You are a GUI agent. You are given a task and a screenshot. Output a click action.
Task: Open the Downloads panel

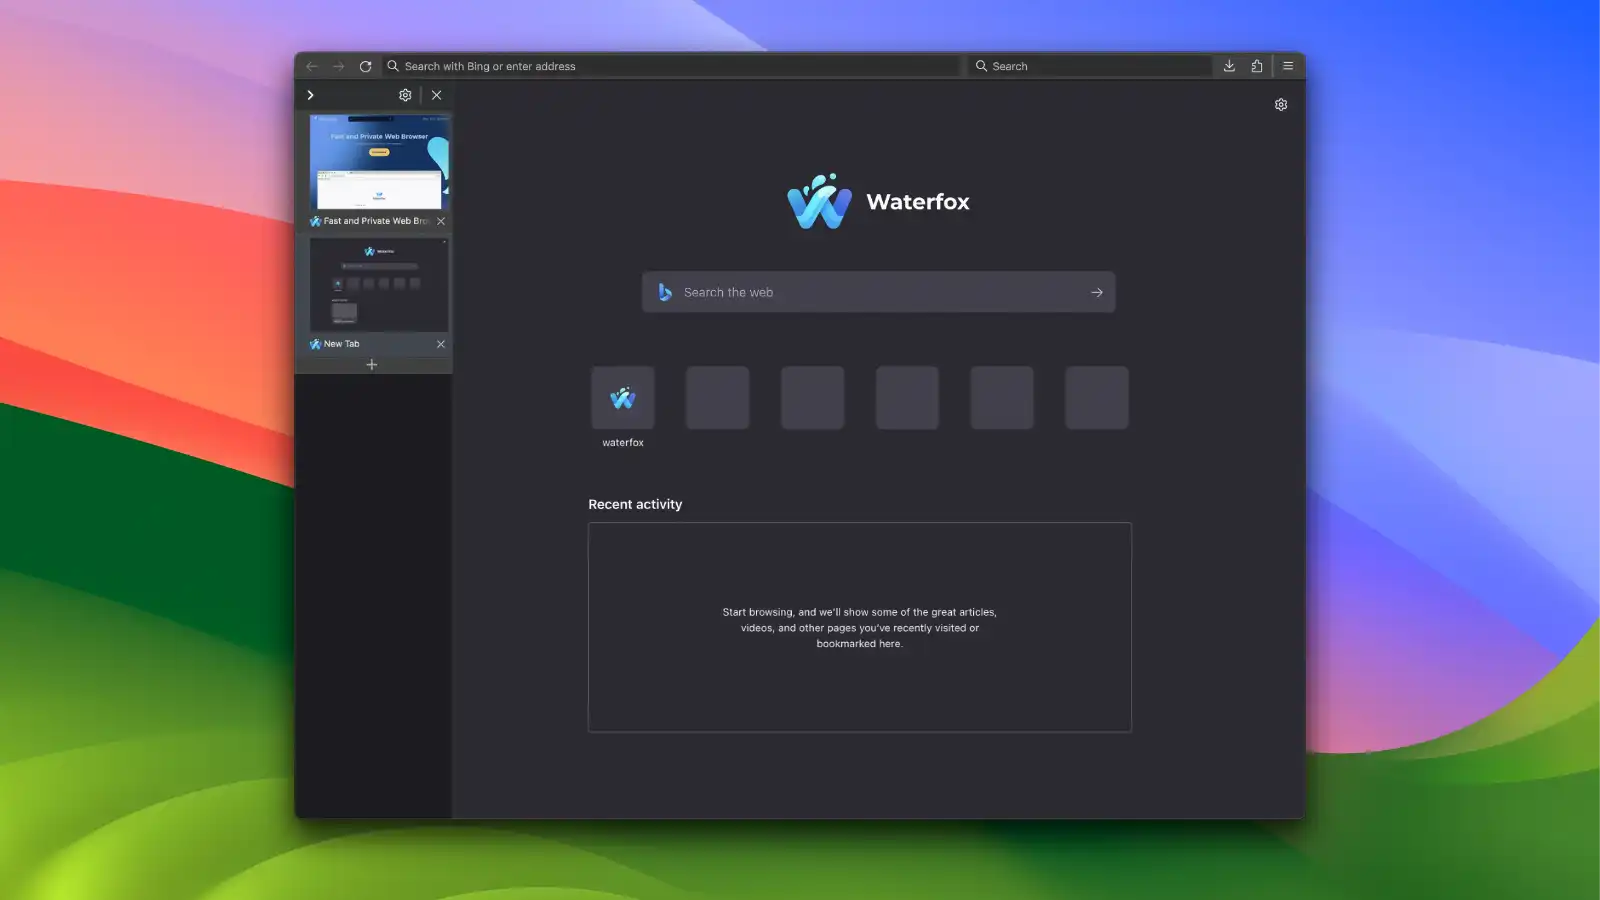1228,66
